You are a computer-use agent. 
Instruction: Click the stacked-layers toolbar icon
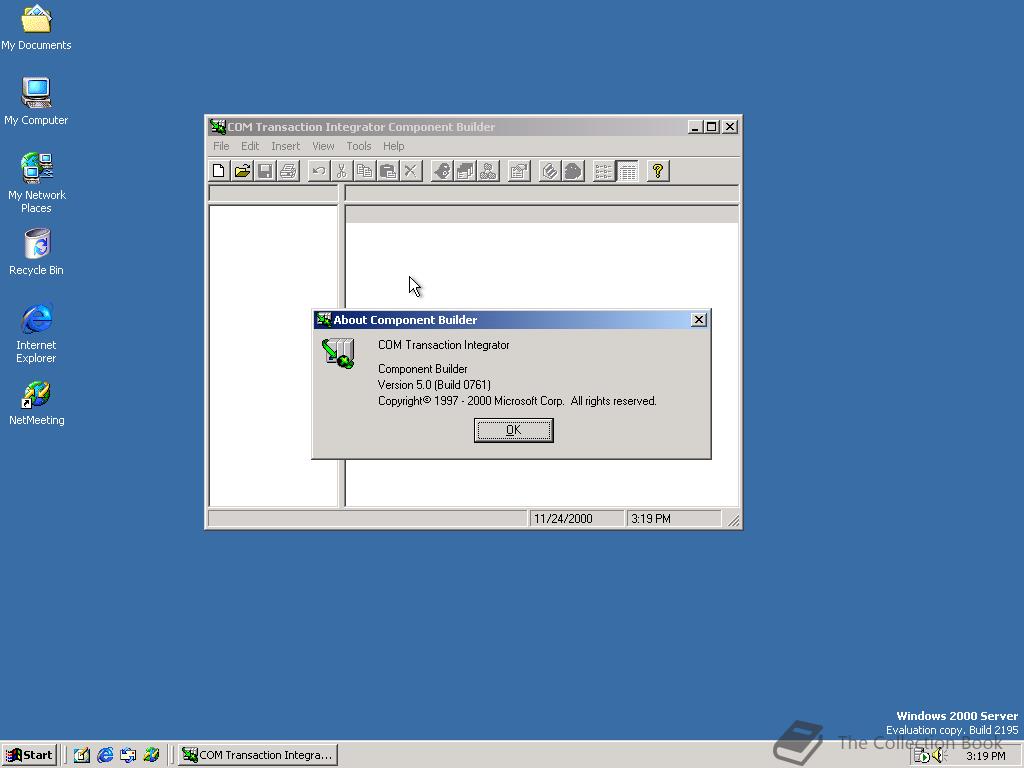[550, 171]
